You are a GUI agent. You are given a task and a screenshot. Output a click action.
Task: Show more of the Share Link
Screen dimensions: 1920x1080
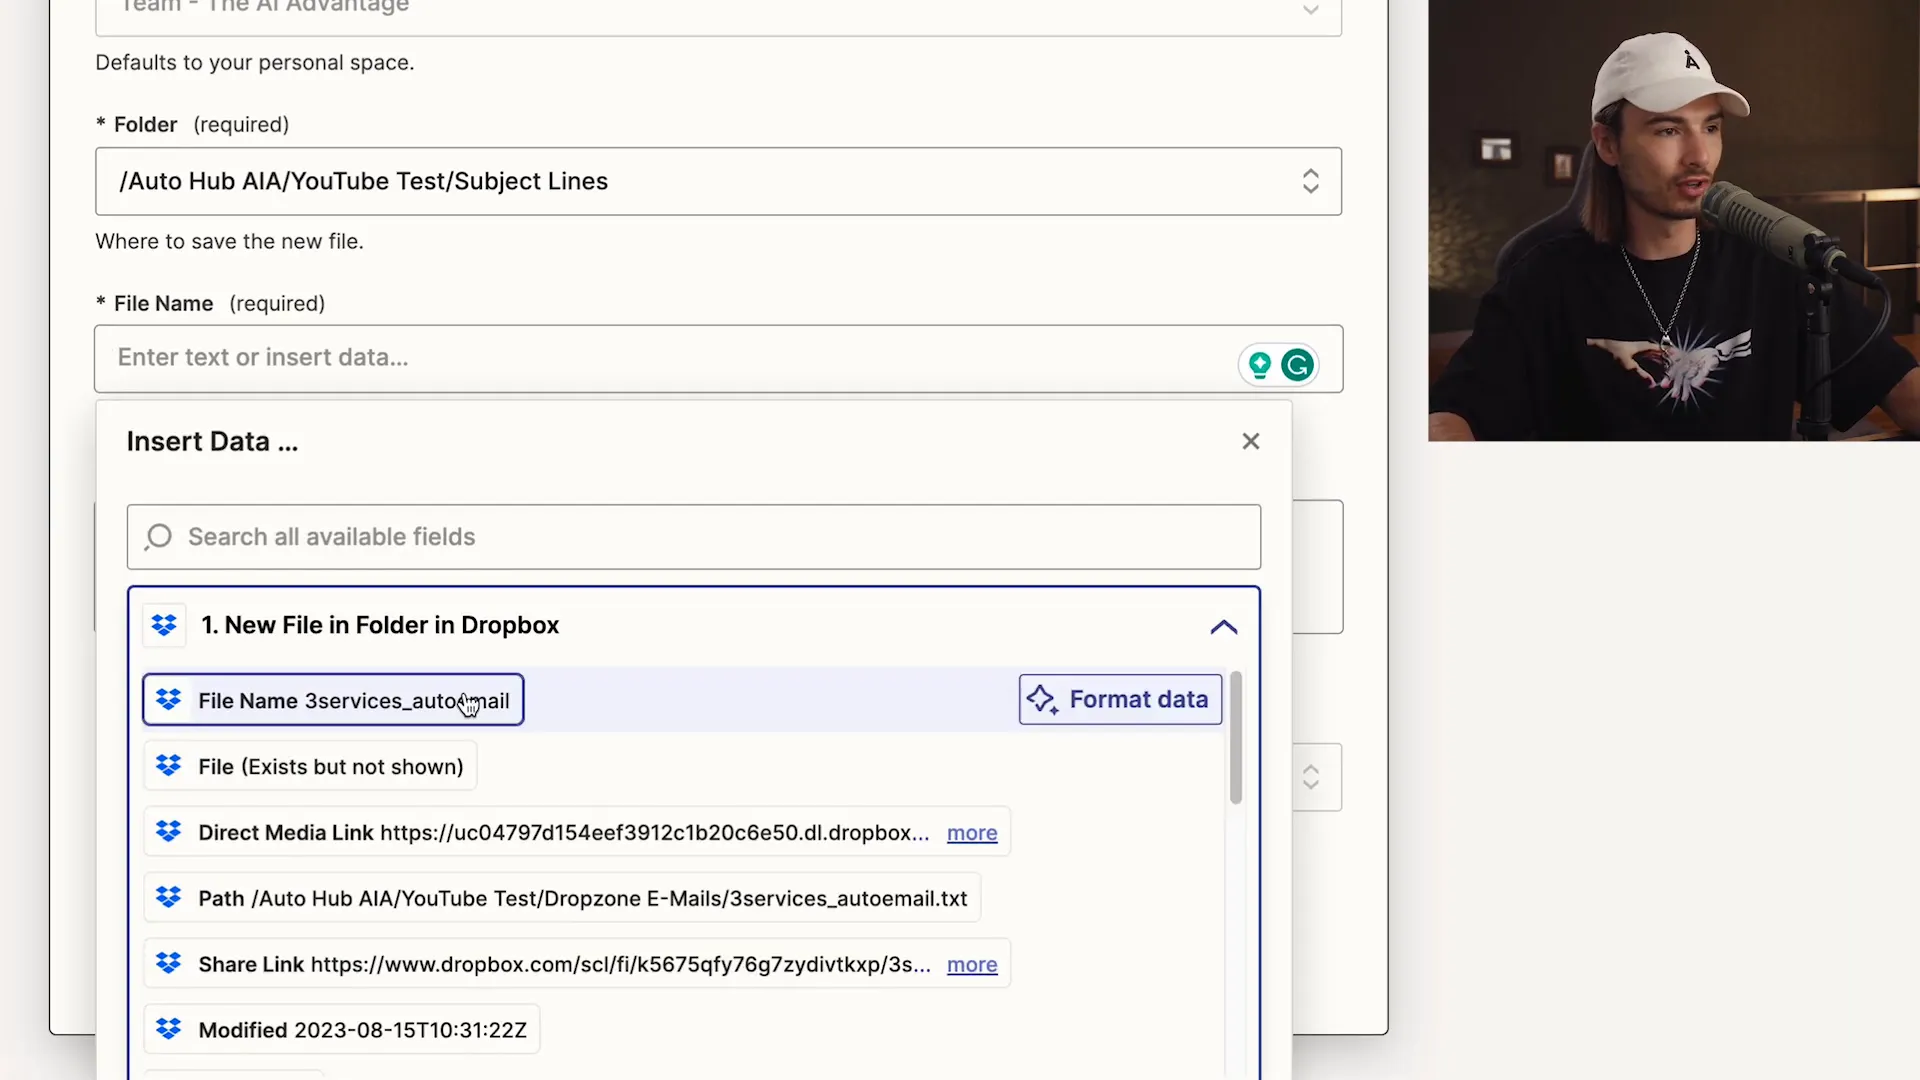(x=972, y=965)
